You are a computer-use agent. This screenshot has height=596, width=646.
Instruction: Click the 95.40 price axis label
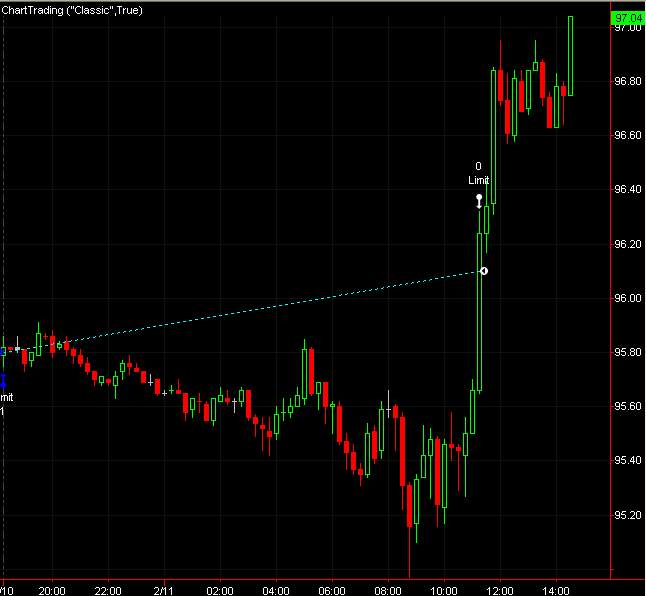[x=628, y=460]
